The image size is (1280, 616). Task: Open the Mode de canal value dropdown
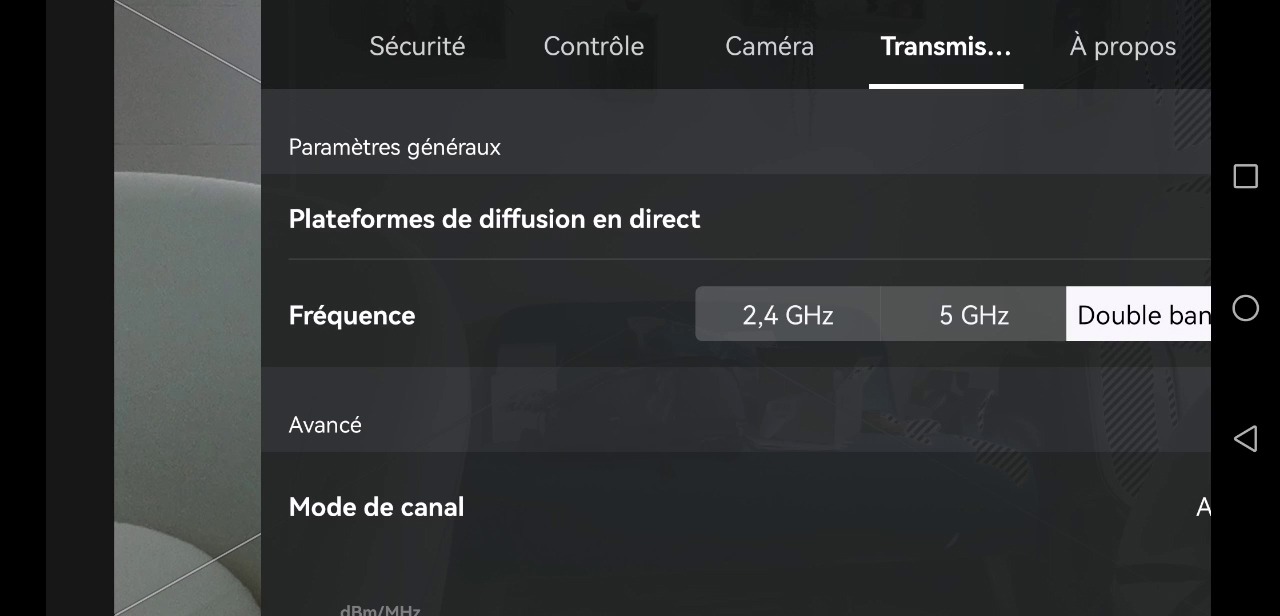point(1203,507)
